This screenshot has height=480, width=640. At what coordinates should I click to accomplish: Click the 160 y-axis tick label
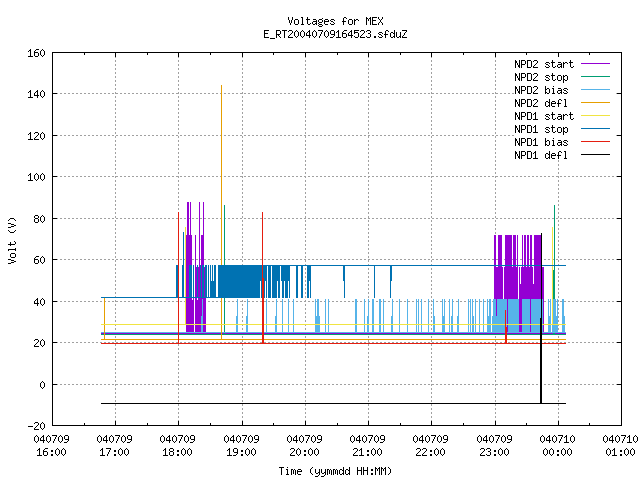[x=36, y=53]
